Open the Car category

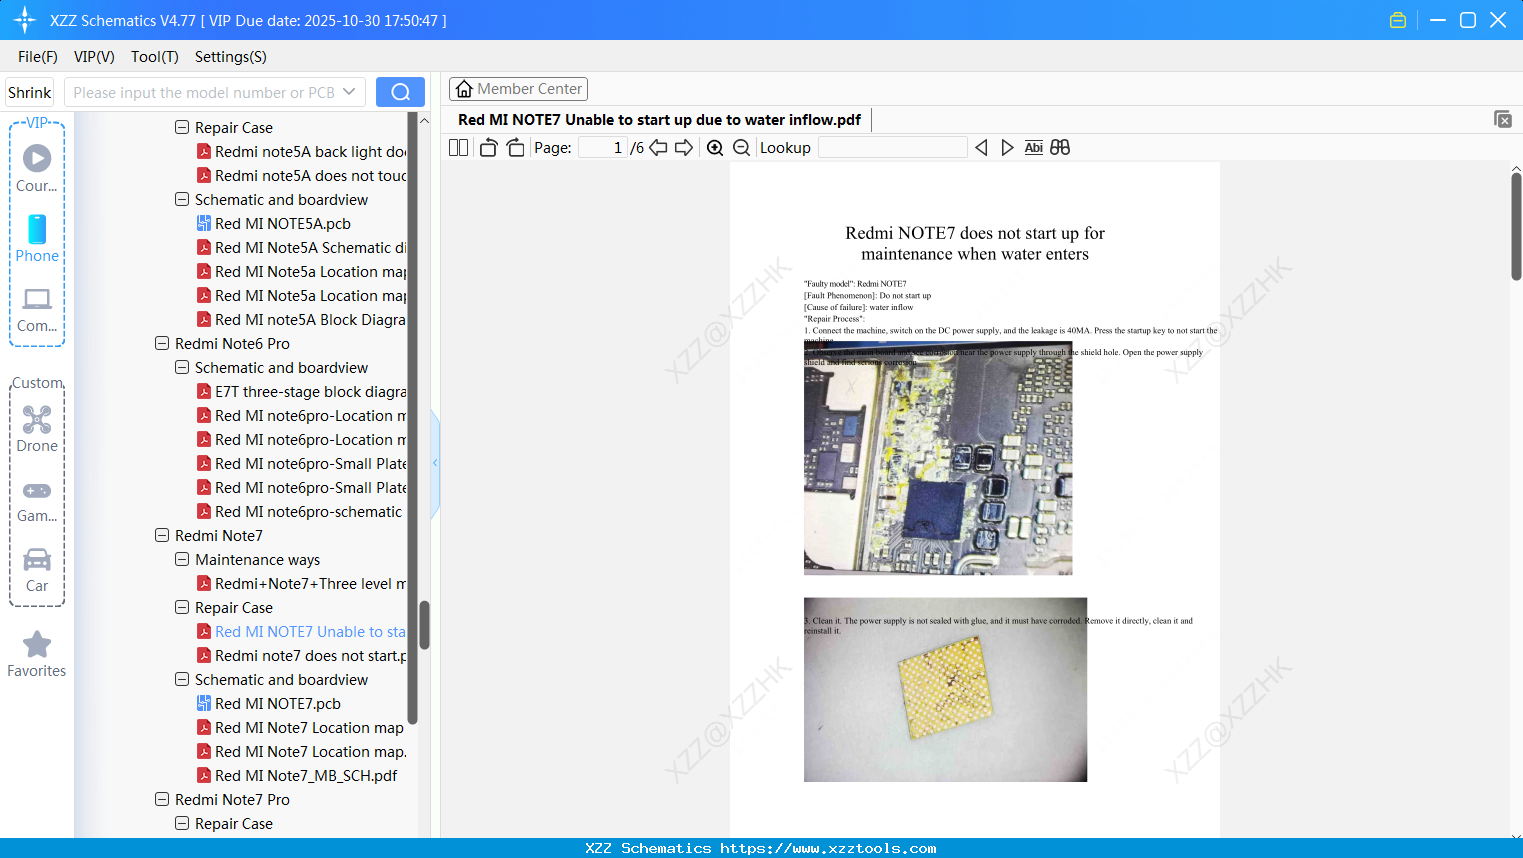(37, 570)
